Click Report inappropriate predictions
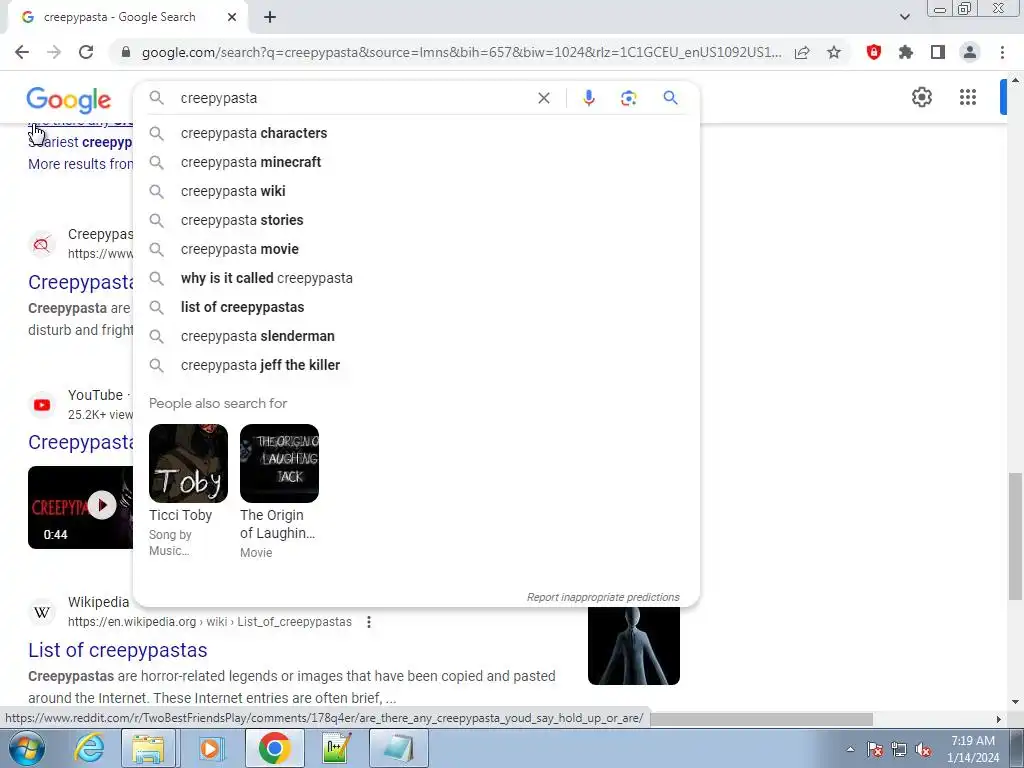Screen dimensions: 1024x768 coord(603,597)
